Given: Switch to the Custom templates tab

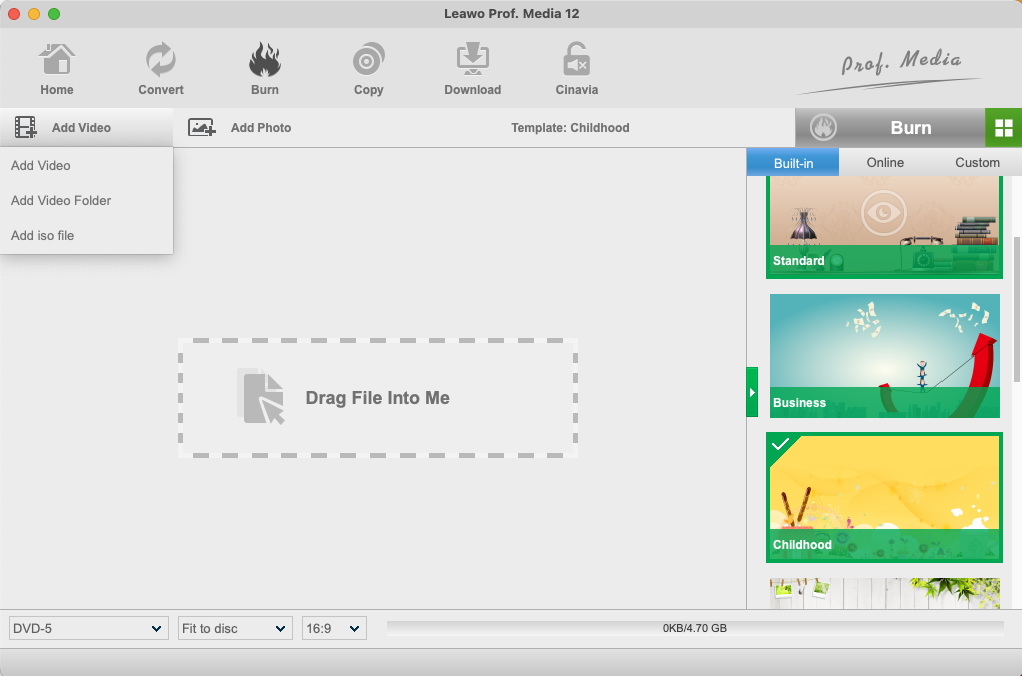Looking at the screenshot, I should [x=976, y=162].
